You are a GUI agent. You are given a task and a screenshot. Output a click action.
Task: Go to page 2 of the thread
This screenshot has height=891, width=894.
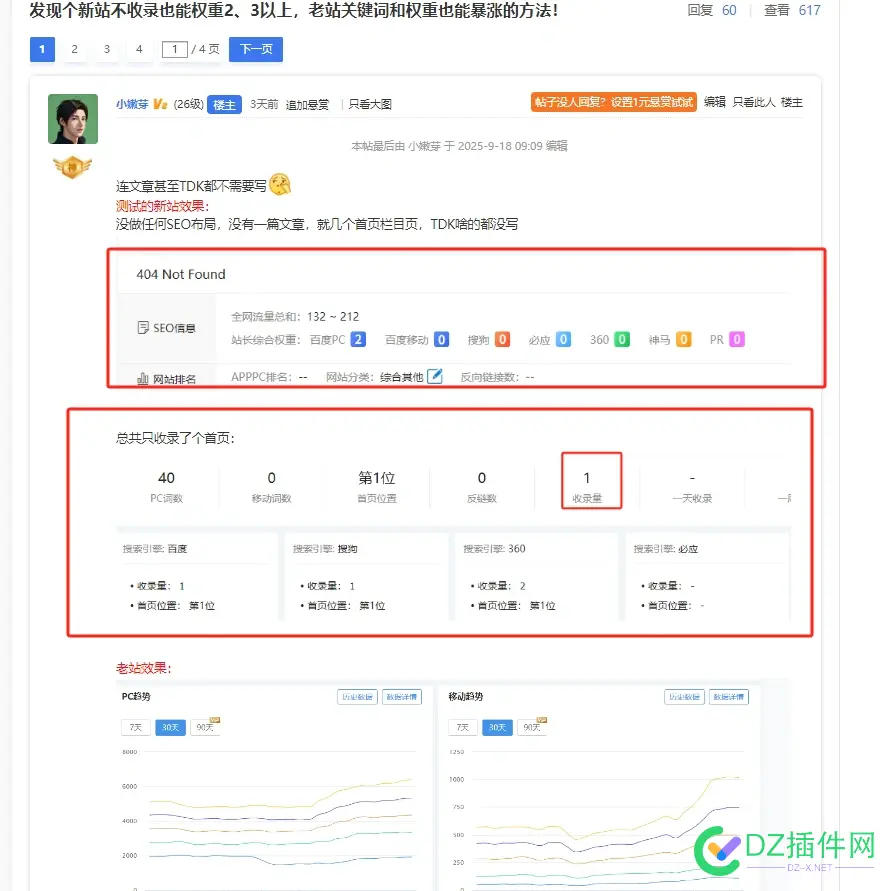(73, 49)
